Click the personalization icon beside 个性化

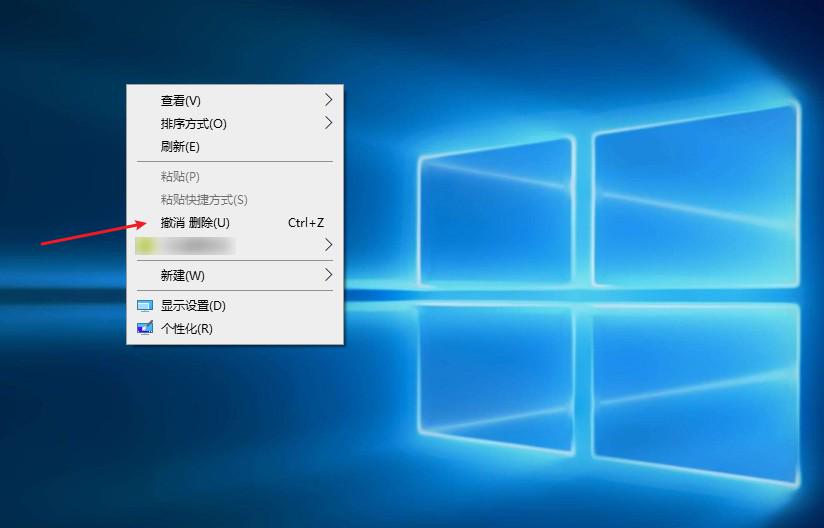(145, 328)
